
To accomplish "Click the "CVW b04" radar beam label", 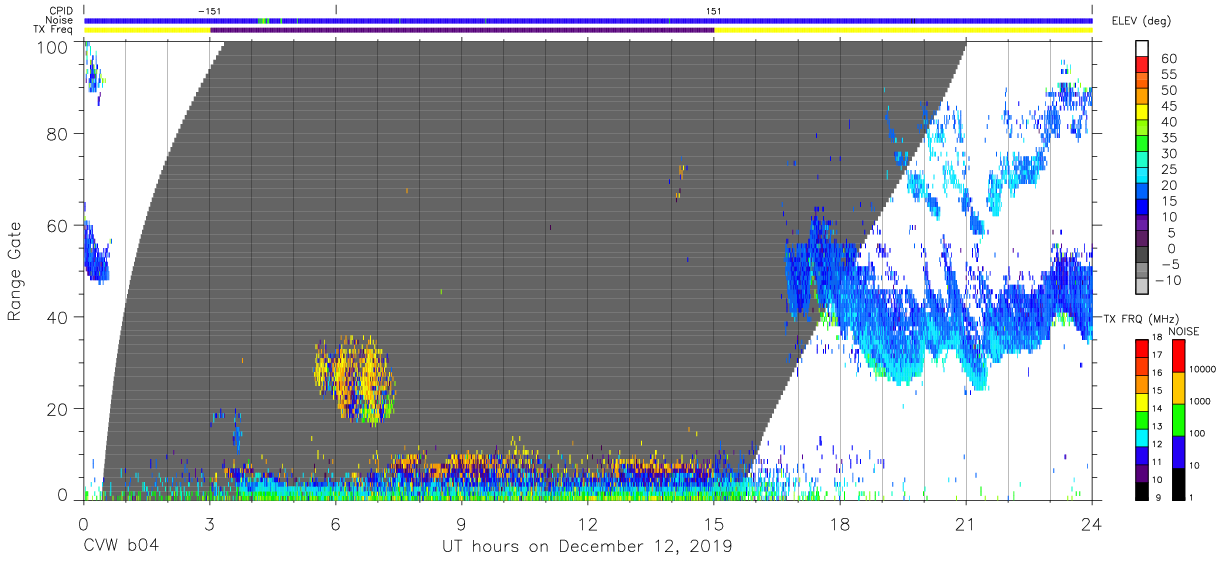I will click(121, 547).
